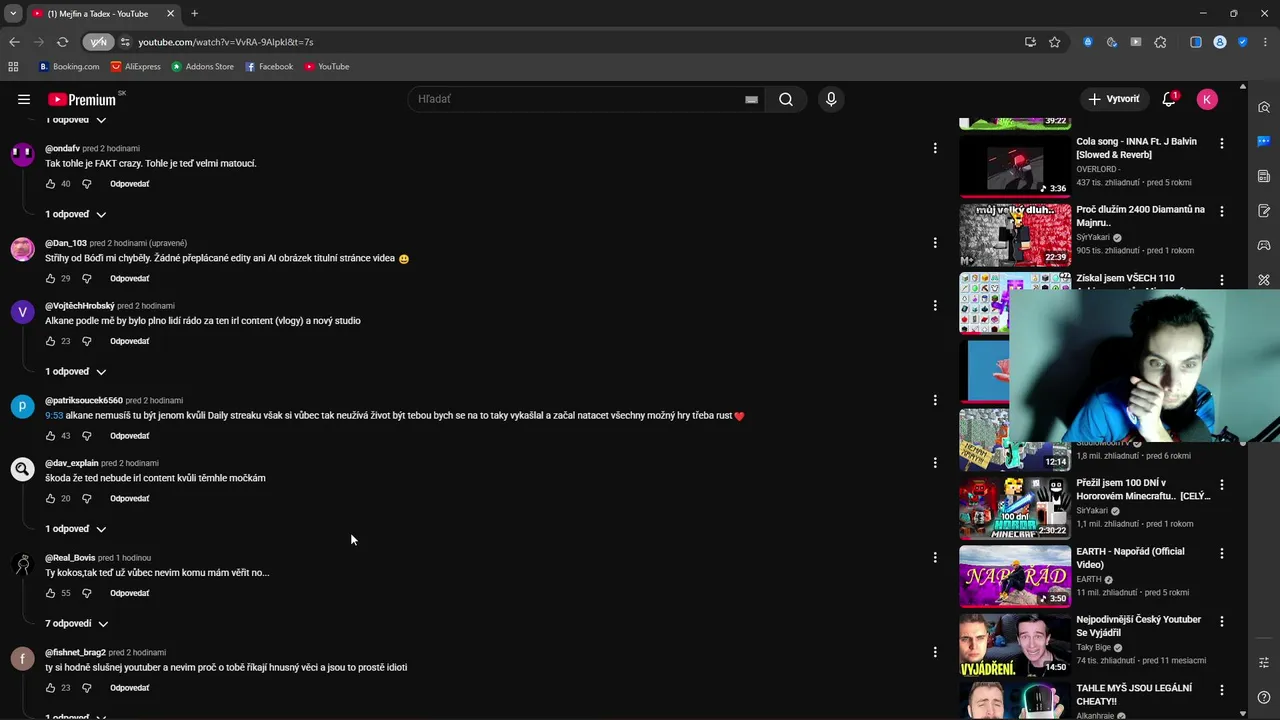Image resolution: width=1280 pixels, height=720 pixels.
Task: Open YouTube notifications bell
Action: pos(1169,99)
